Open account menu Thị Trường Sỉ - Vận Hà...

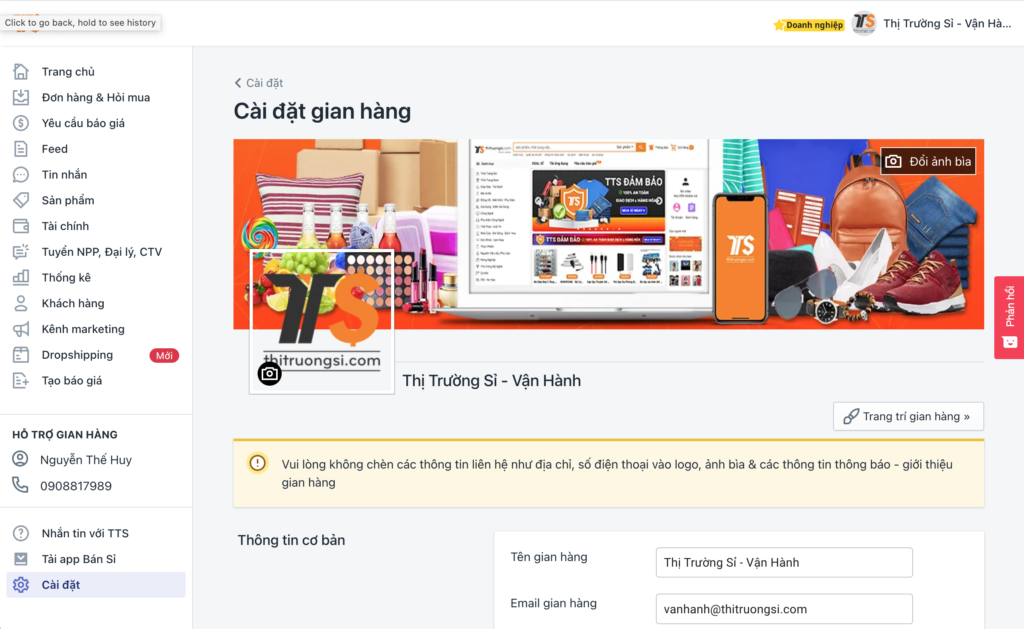[932, 24]
